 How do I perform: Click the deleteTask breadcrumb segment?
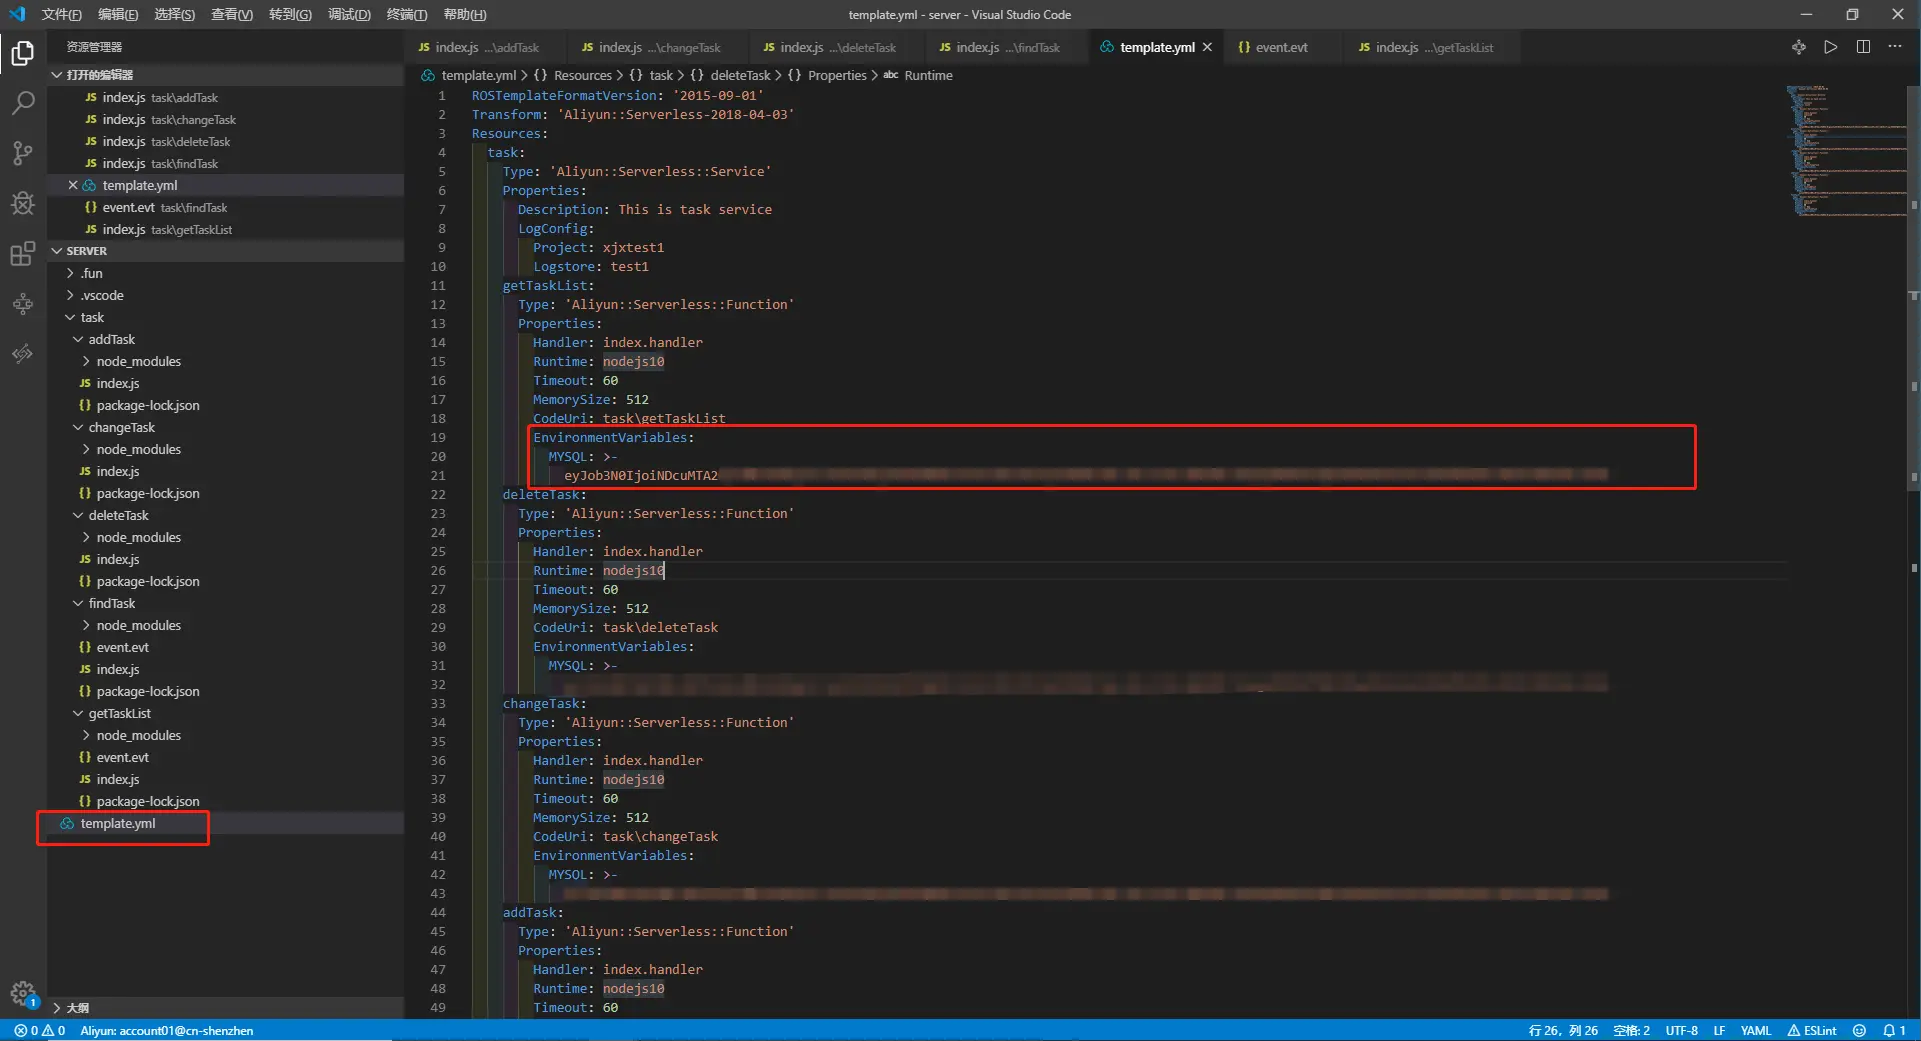pos(740,76)
